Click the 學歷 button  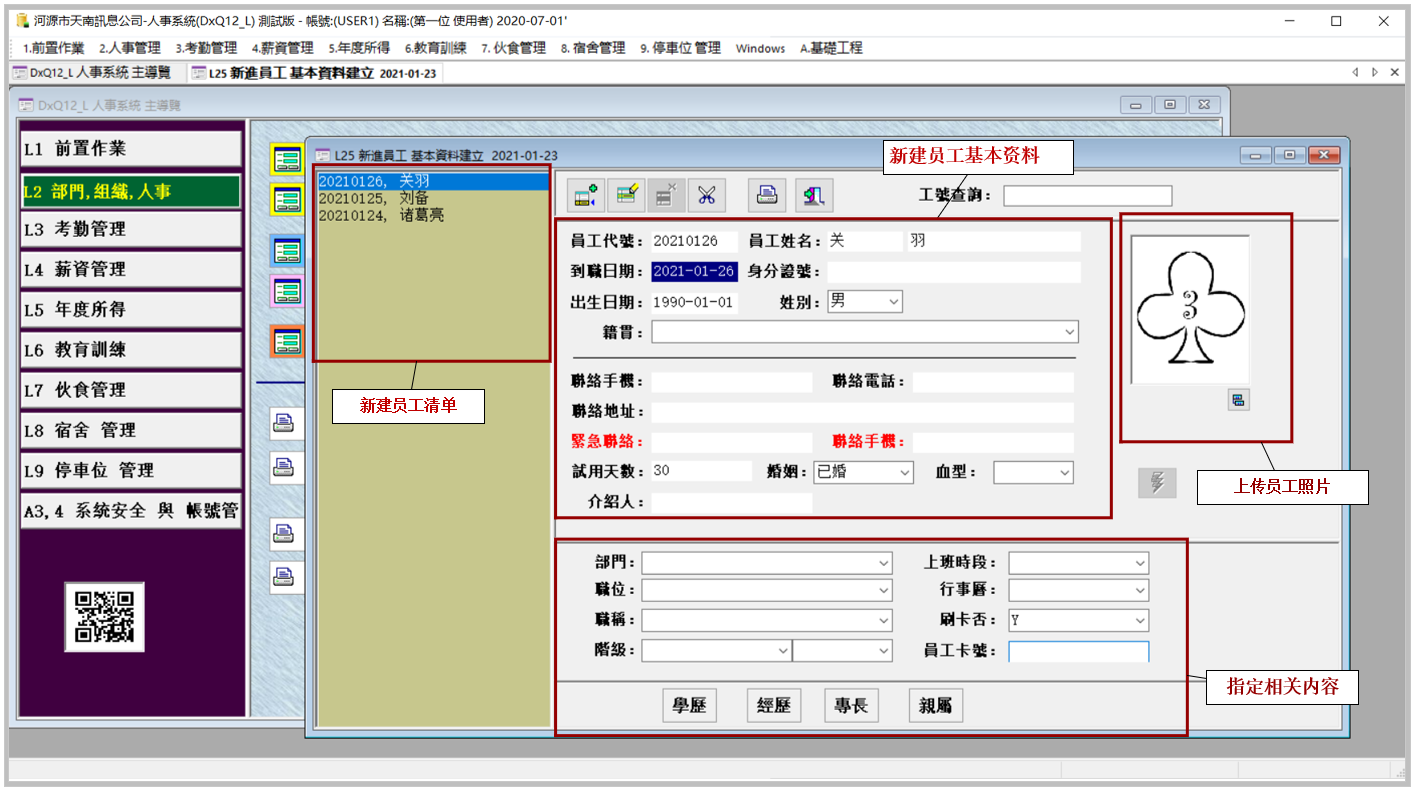[x=690, y=706]
